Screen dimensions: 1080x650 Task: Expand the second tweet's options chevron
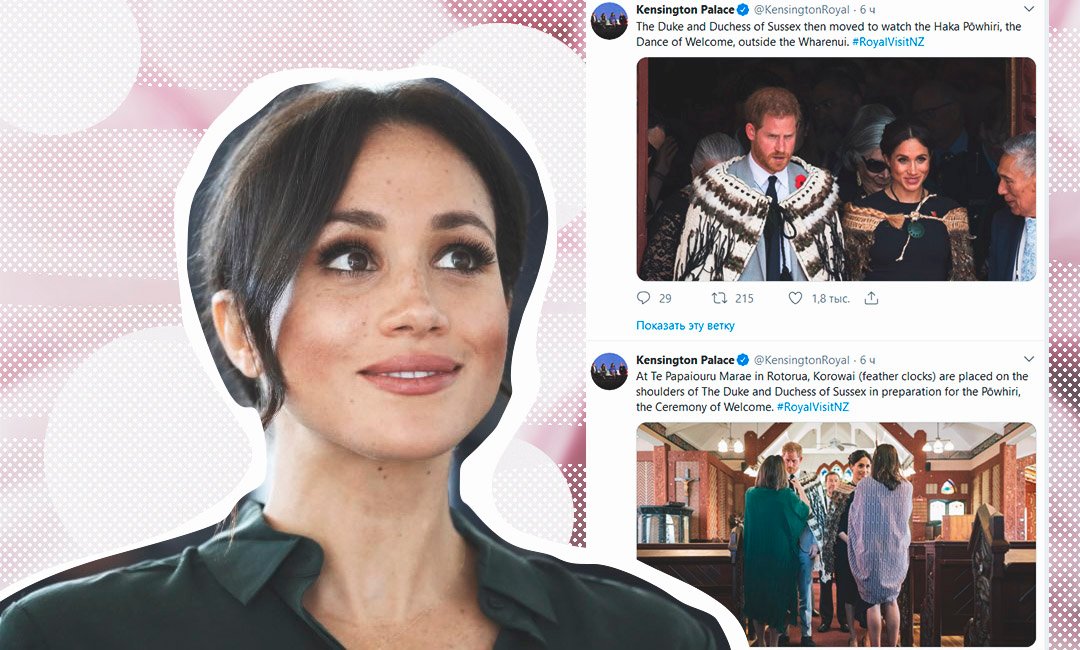point(1029,359)
